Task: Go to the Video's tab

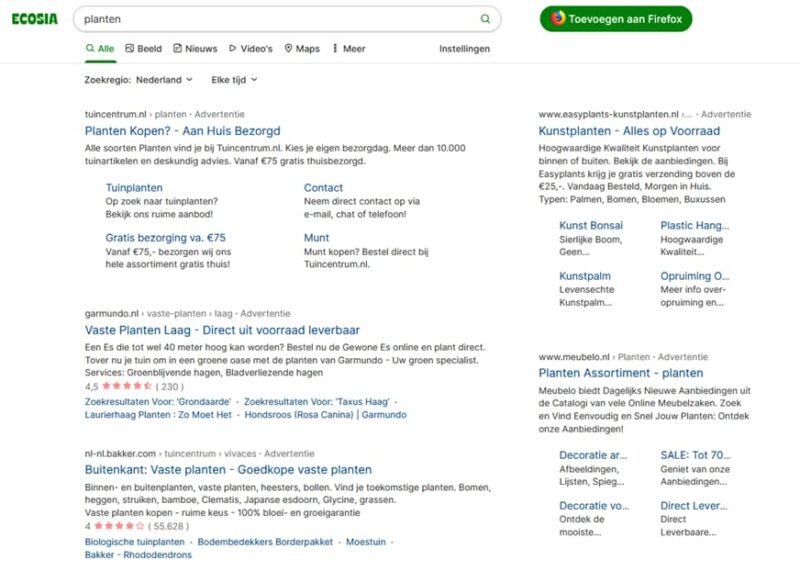Action: (x=251, y=48)
